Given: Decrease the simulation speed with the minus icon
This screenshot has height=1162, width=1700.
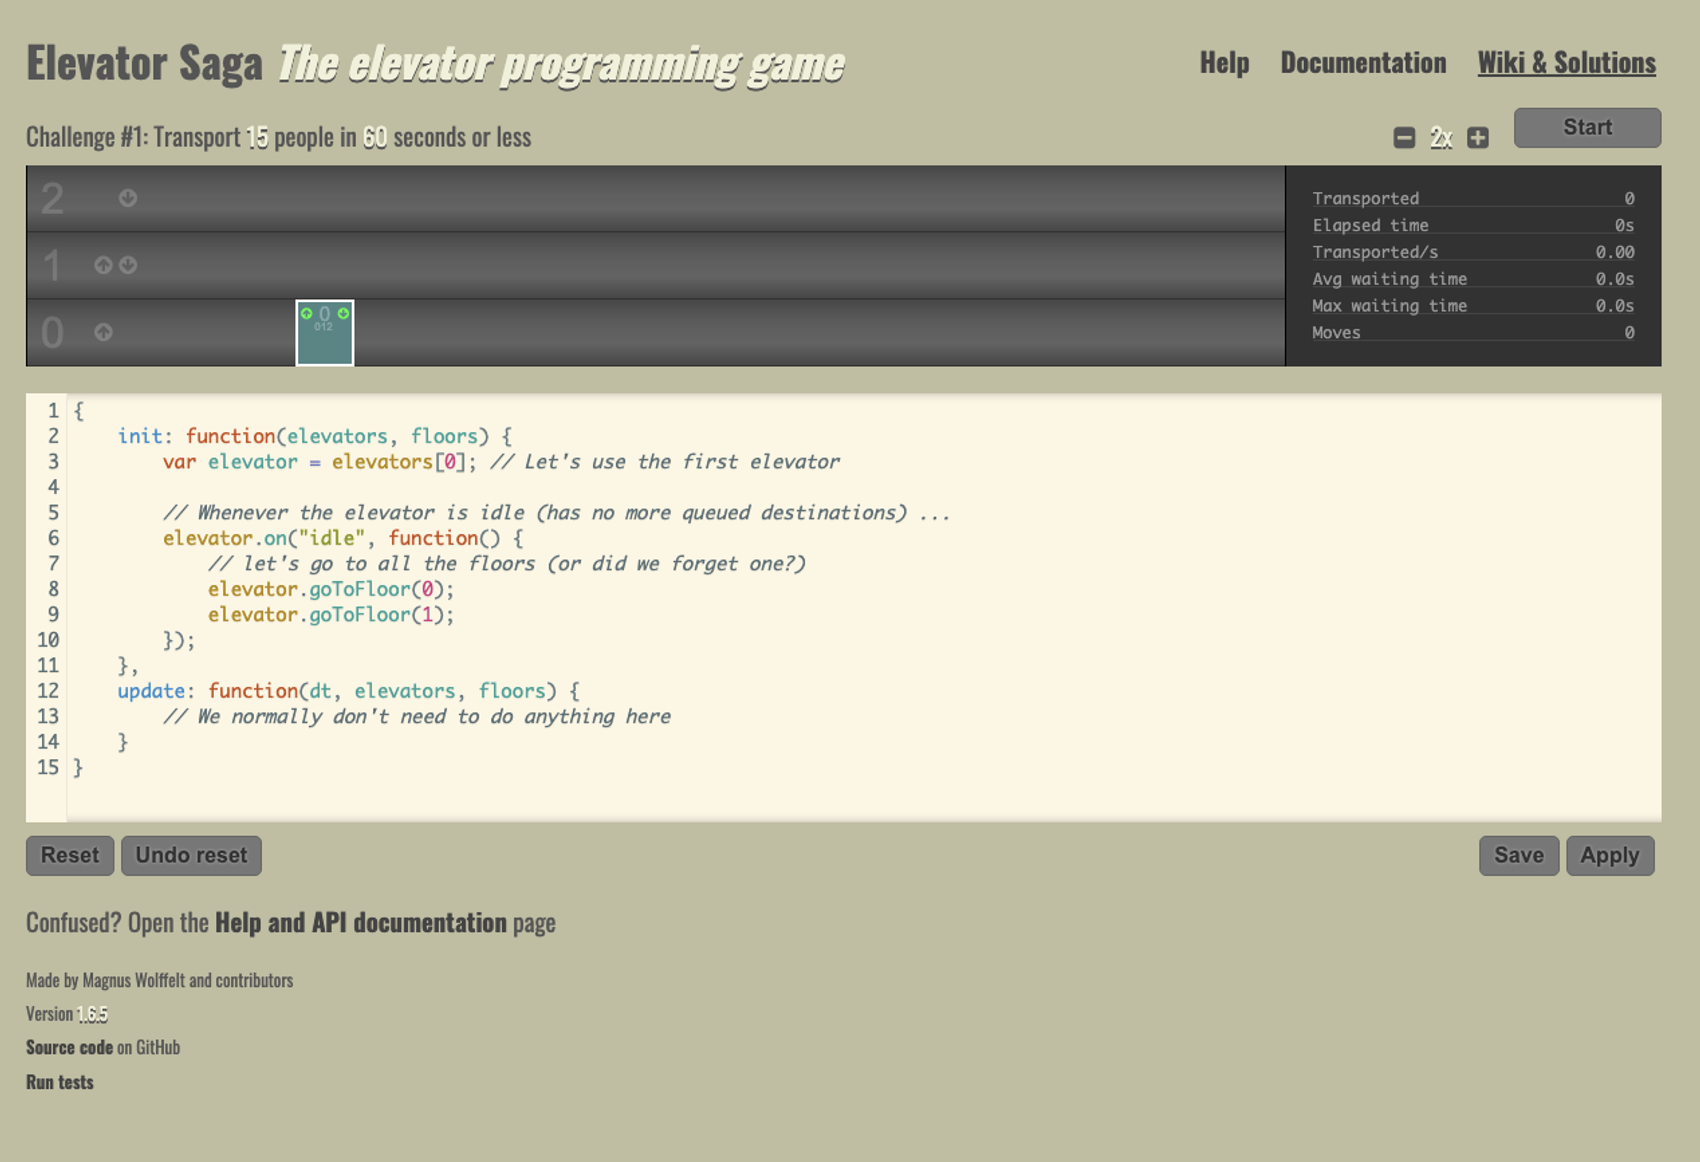Looking at the screenshot, I should (1404, 138).
